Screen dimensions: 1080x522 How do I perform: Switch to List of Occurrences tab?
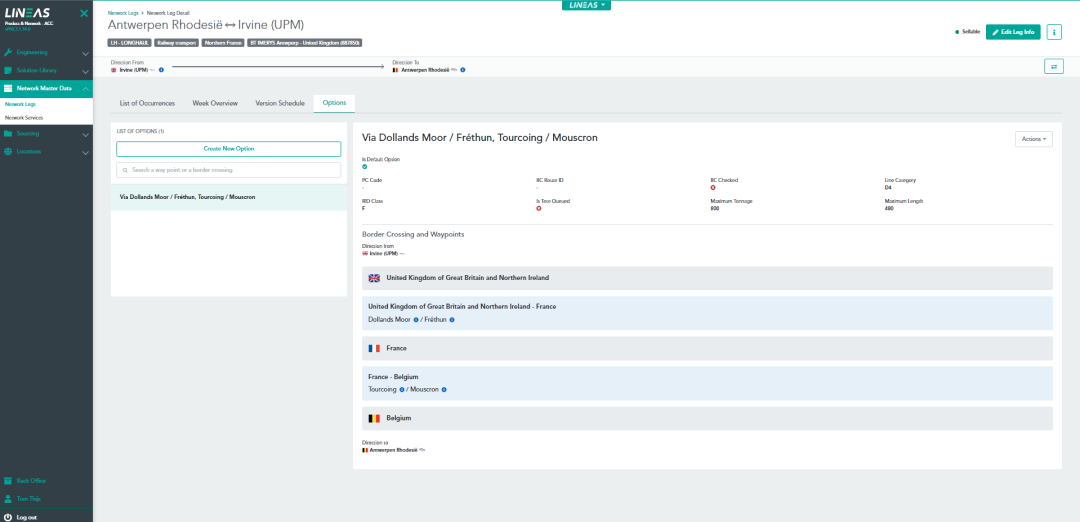(147, 103)
